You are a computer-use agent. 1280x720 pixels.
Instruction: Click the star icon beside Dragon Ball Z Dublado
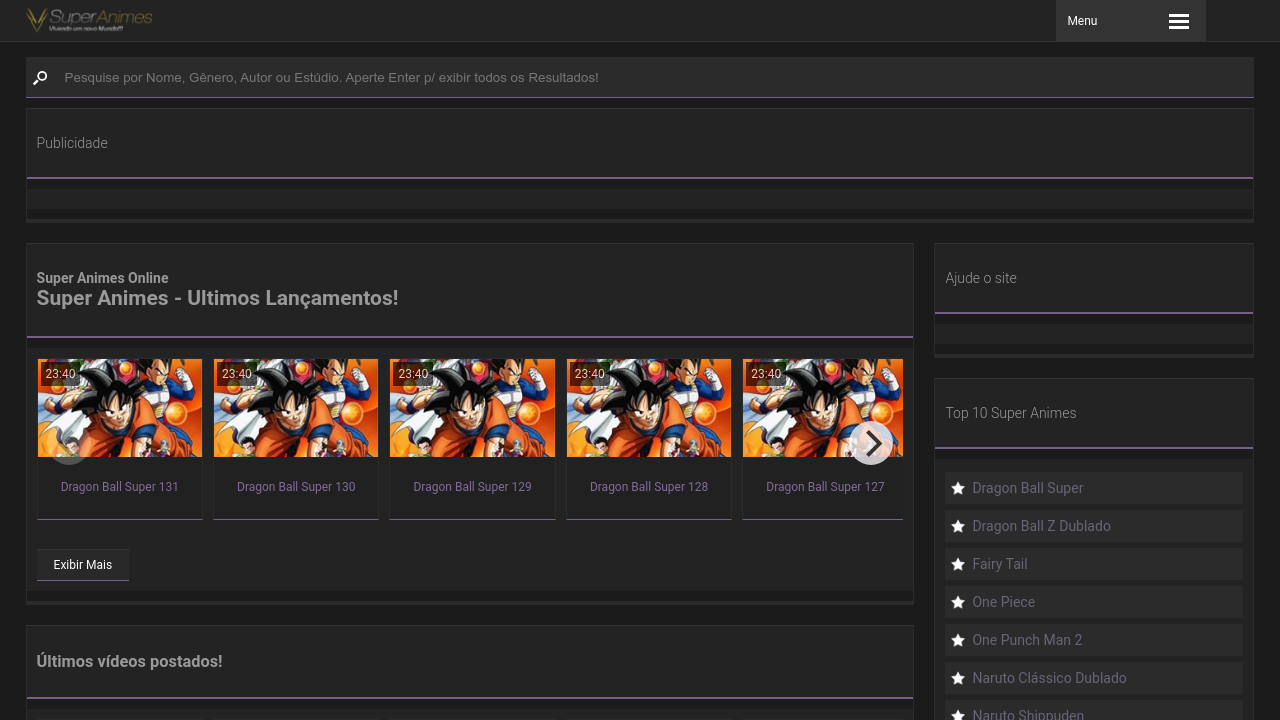click(x=958, y=526)
